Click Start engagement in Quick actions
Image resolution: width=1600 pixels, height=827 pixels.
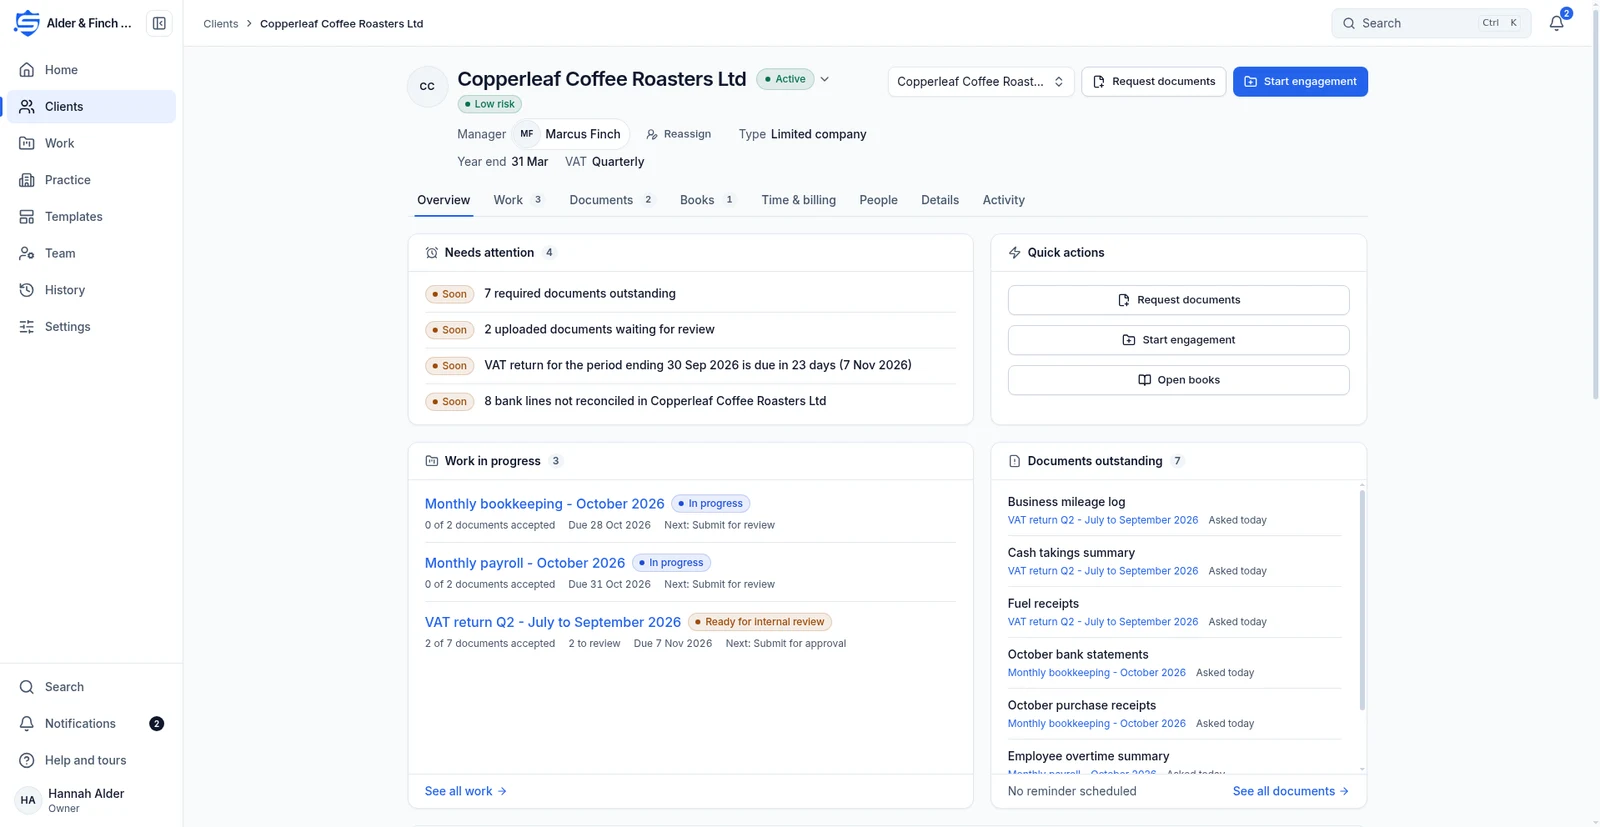[1178, 340]
